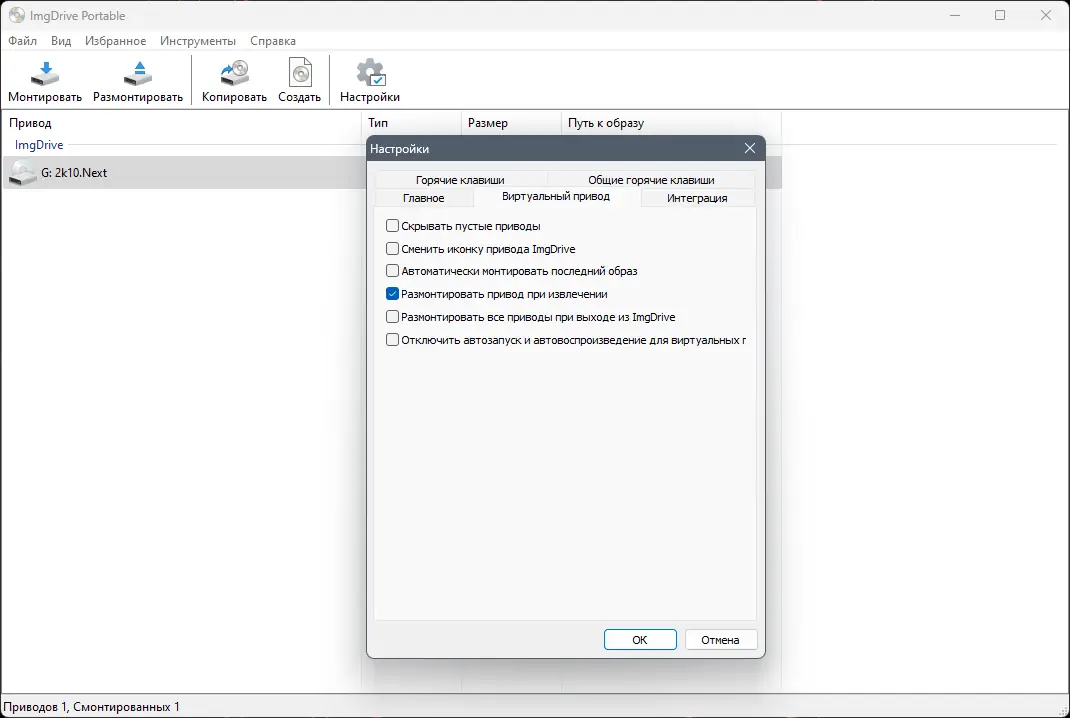Open the Файл menu
Viewport: 1070px width, 718px height.
pyautogui.click(x=23, y=41)
